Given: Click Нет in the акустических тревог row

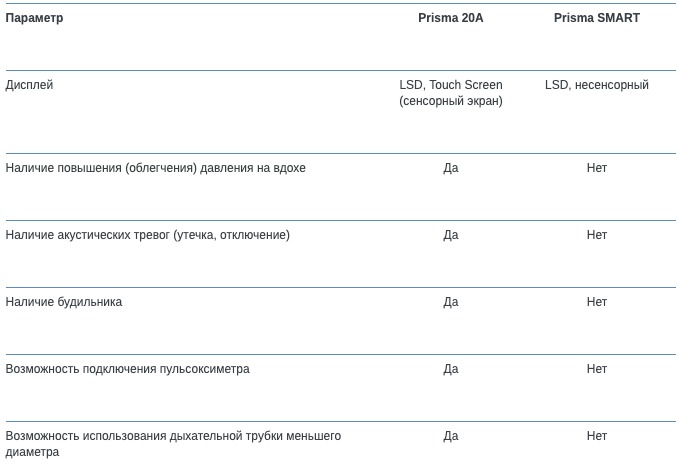Looking at the screenshot, I should tap(597, 235).
